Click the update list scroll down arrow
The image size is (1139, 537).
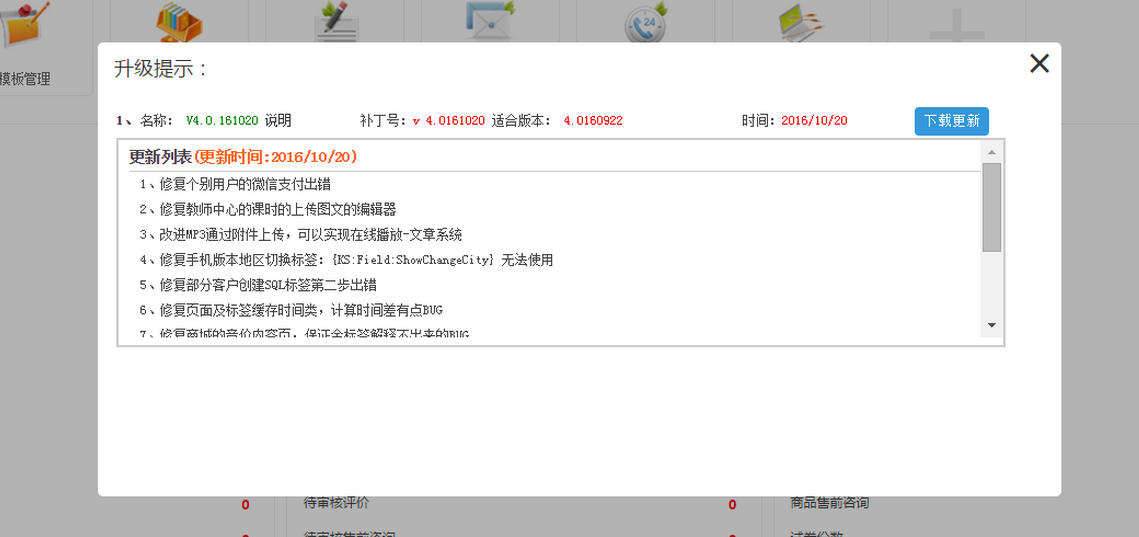click(x=991, y=325)
